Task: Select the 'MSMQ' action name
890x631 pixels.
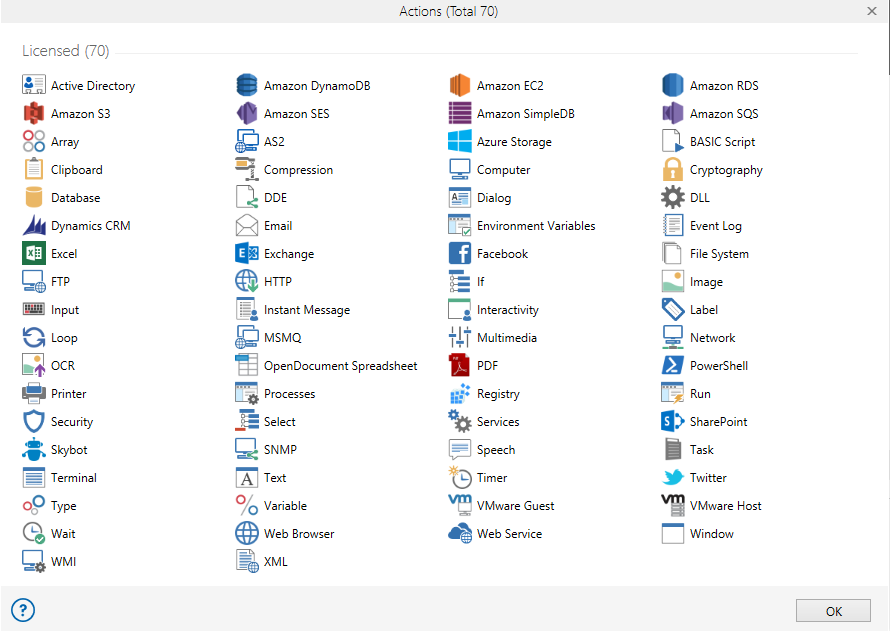Action: (283, 338)
